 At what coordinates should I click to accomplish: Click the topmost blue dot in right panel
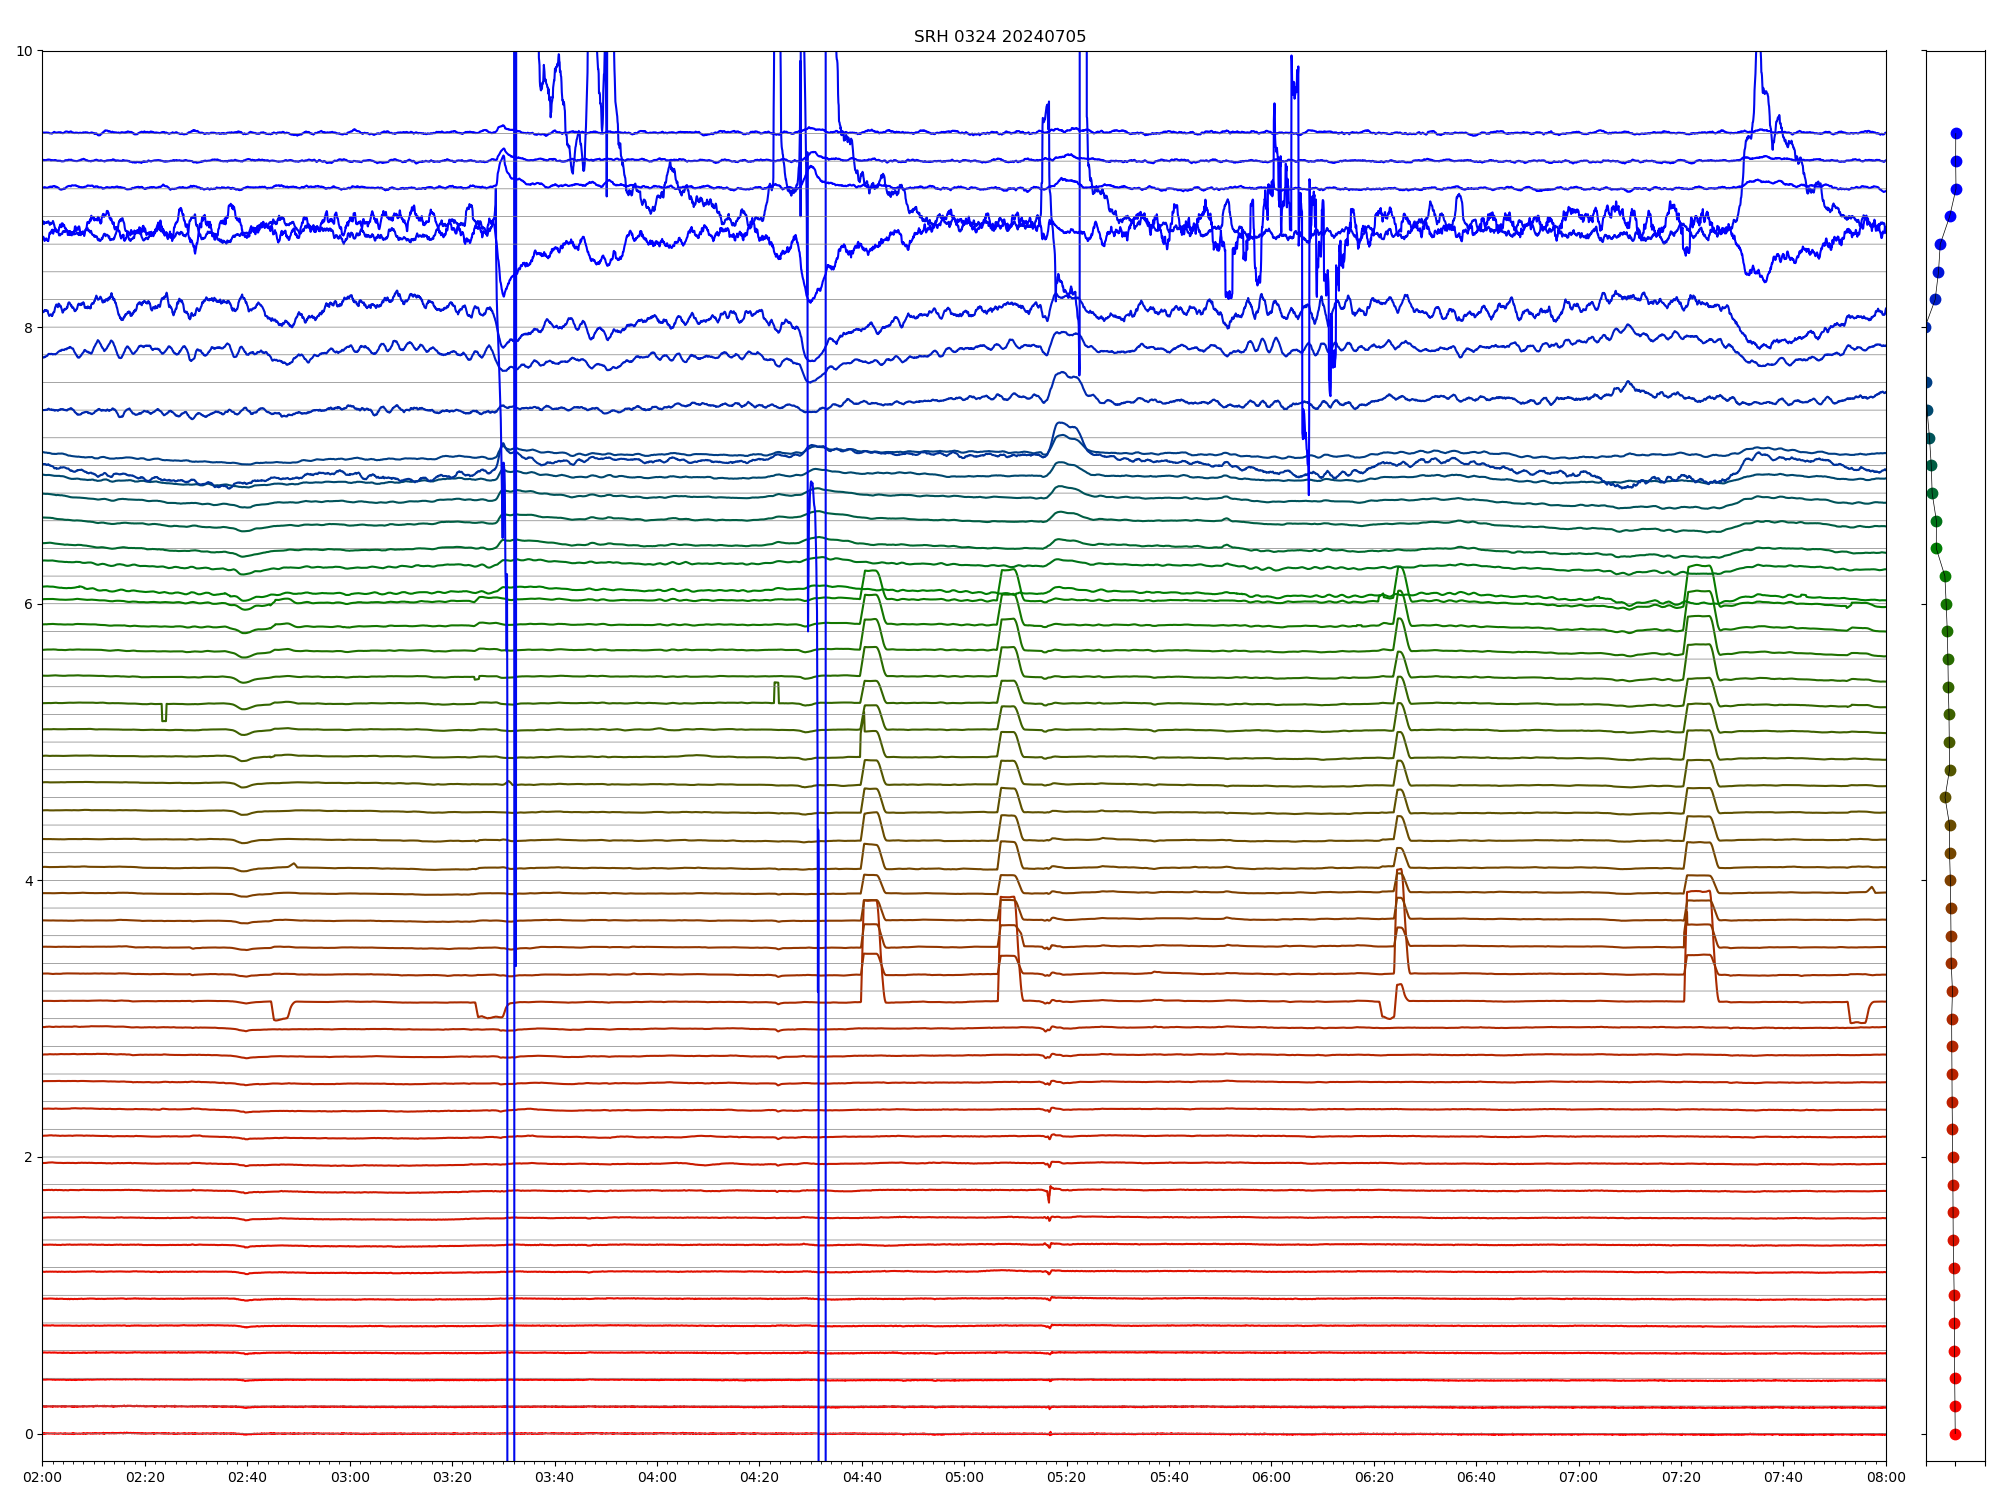pyautogui.click(x=1956, y=133)
